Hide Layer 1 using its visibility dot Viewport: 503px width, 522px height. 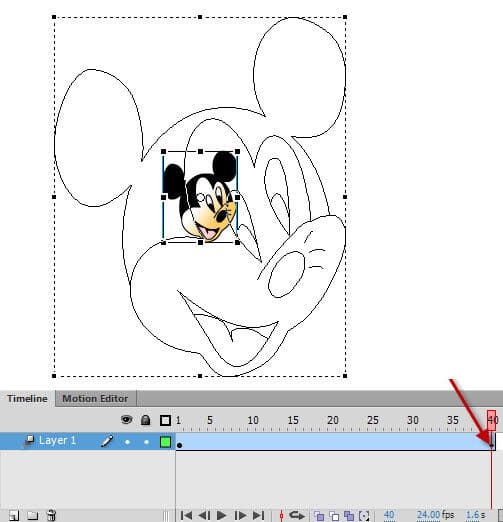tap(127, 442)
